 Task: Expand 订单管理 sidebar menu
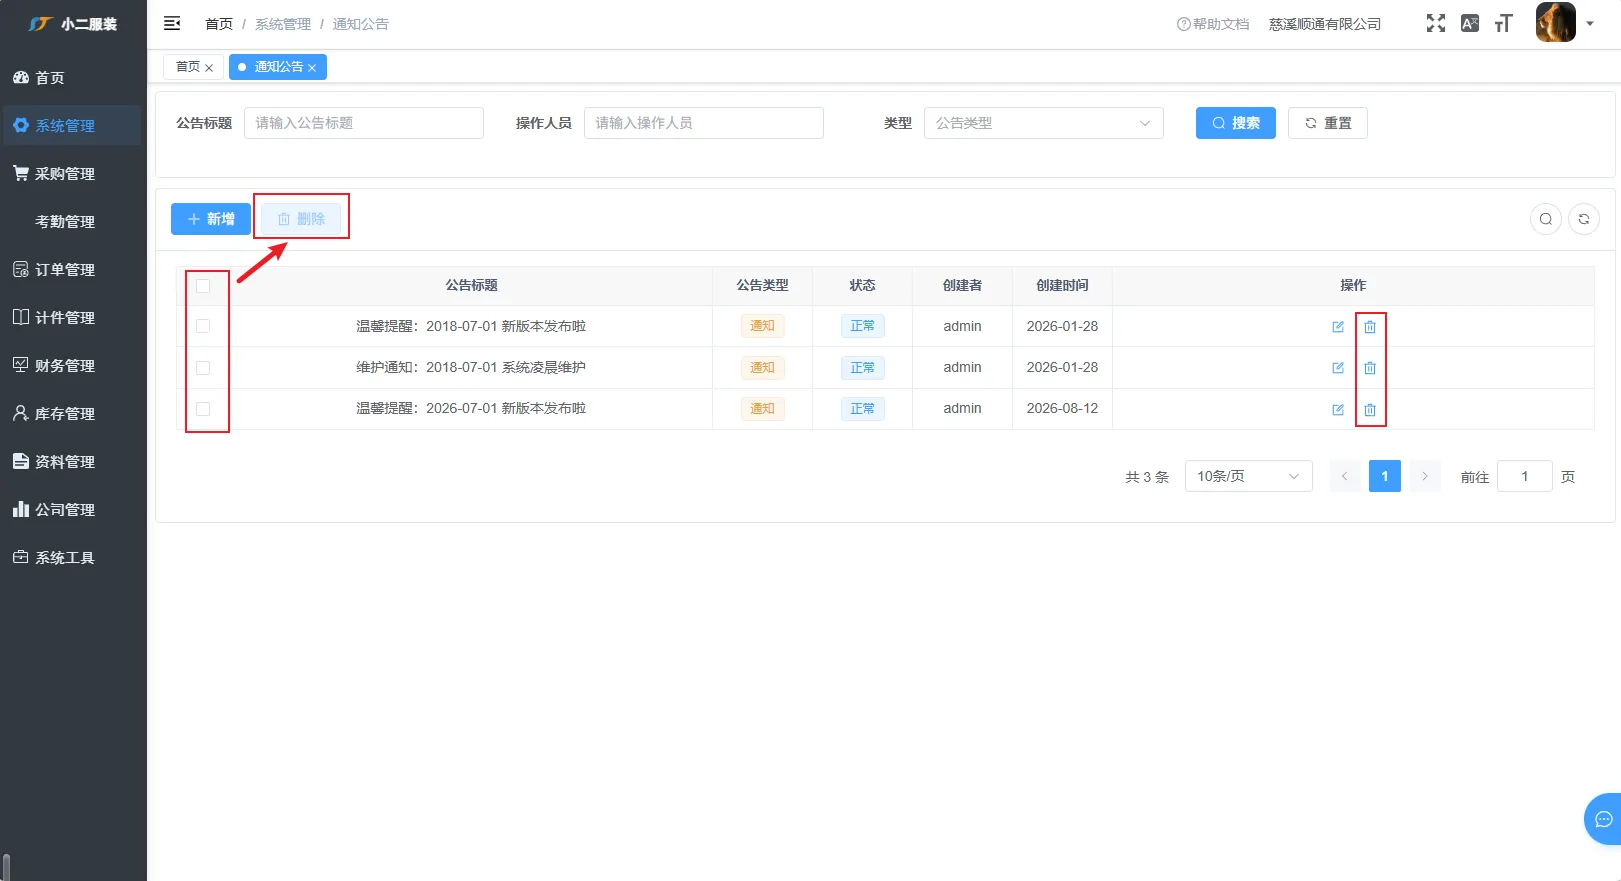[73, 270]
